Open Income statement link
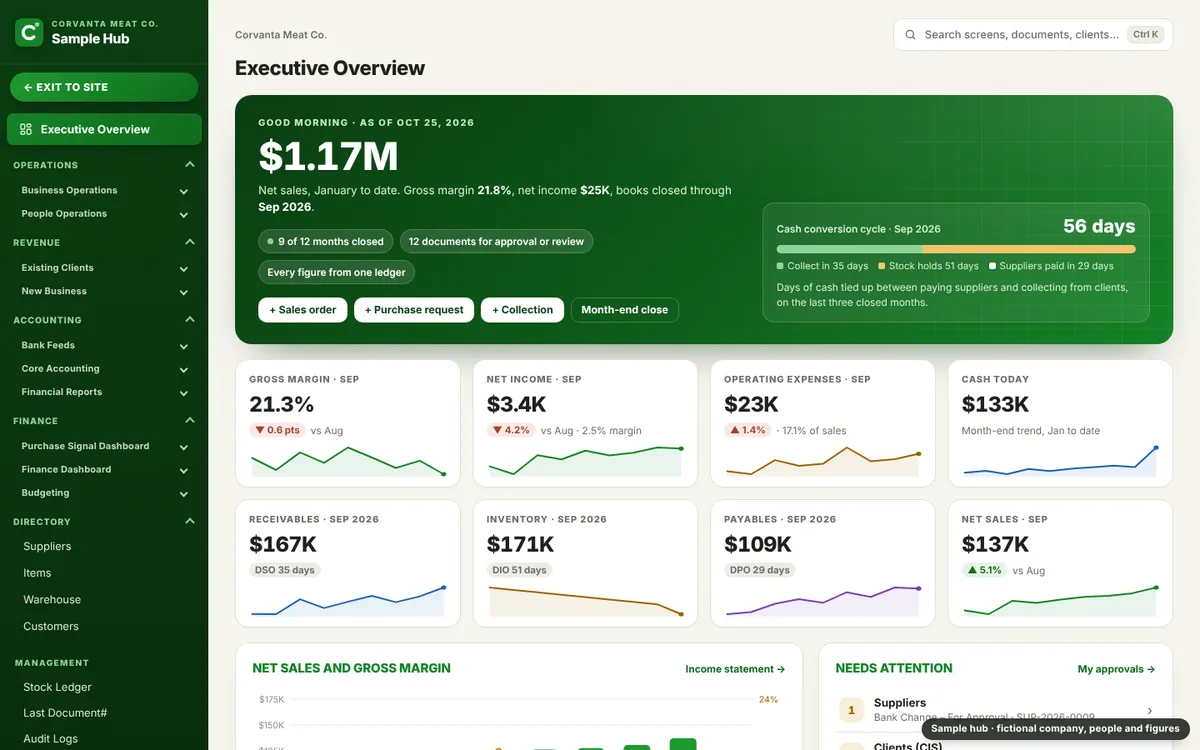This screenshot has height=750, width=1200. [x=735, y=669]
